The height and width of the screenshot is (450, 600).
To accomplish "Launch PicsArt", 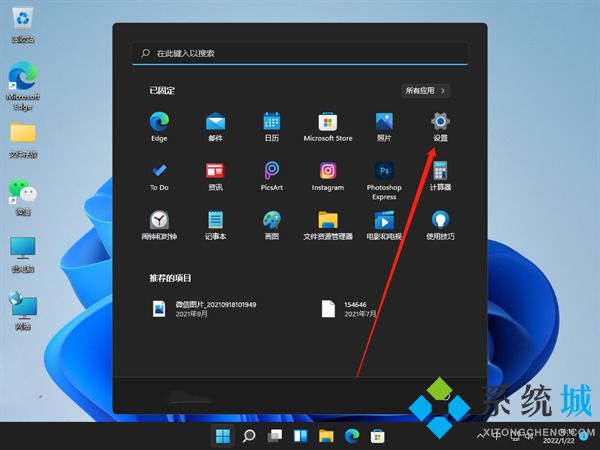I will click(x=272, y=176).
